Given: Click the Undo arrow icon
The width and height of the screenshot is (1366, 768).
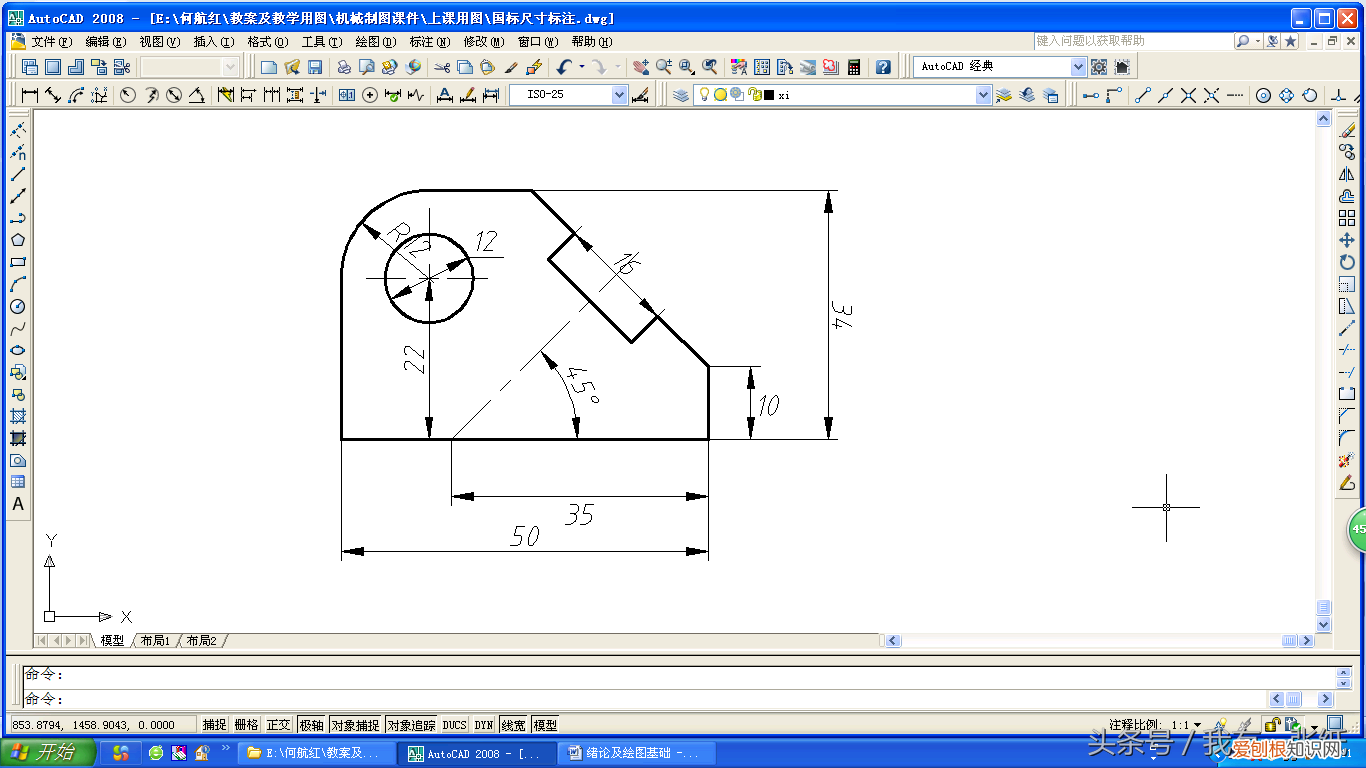Looking at the screenshot, I should (564, 67).
